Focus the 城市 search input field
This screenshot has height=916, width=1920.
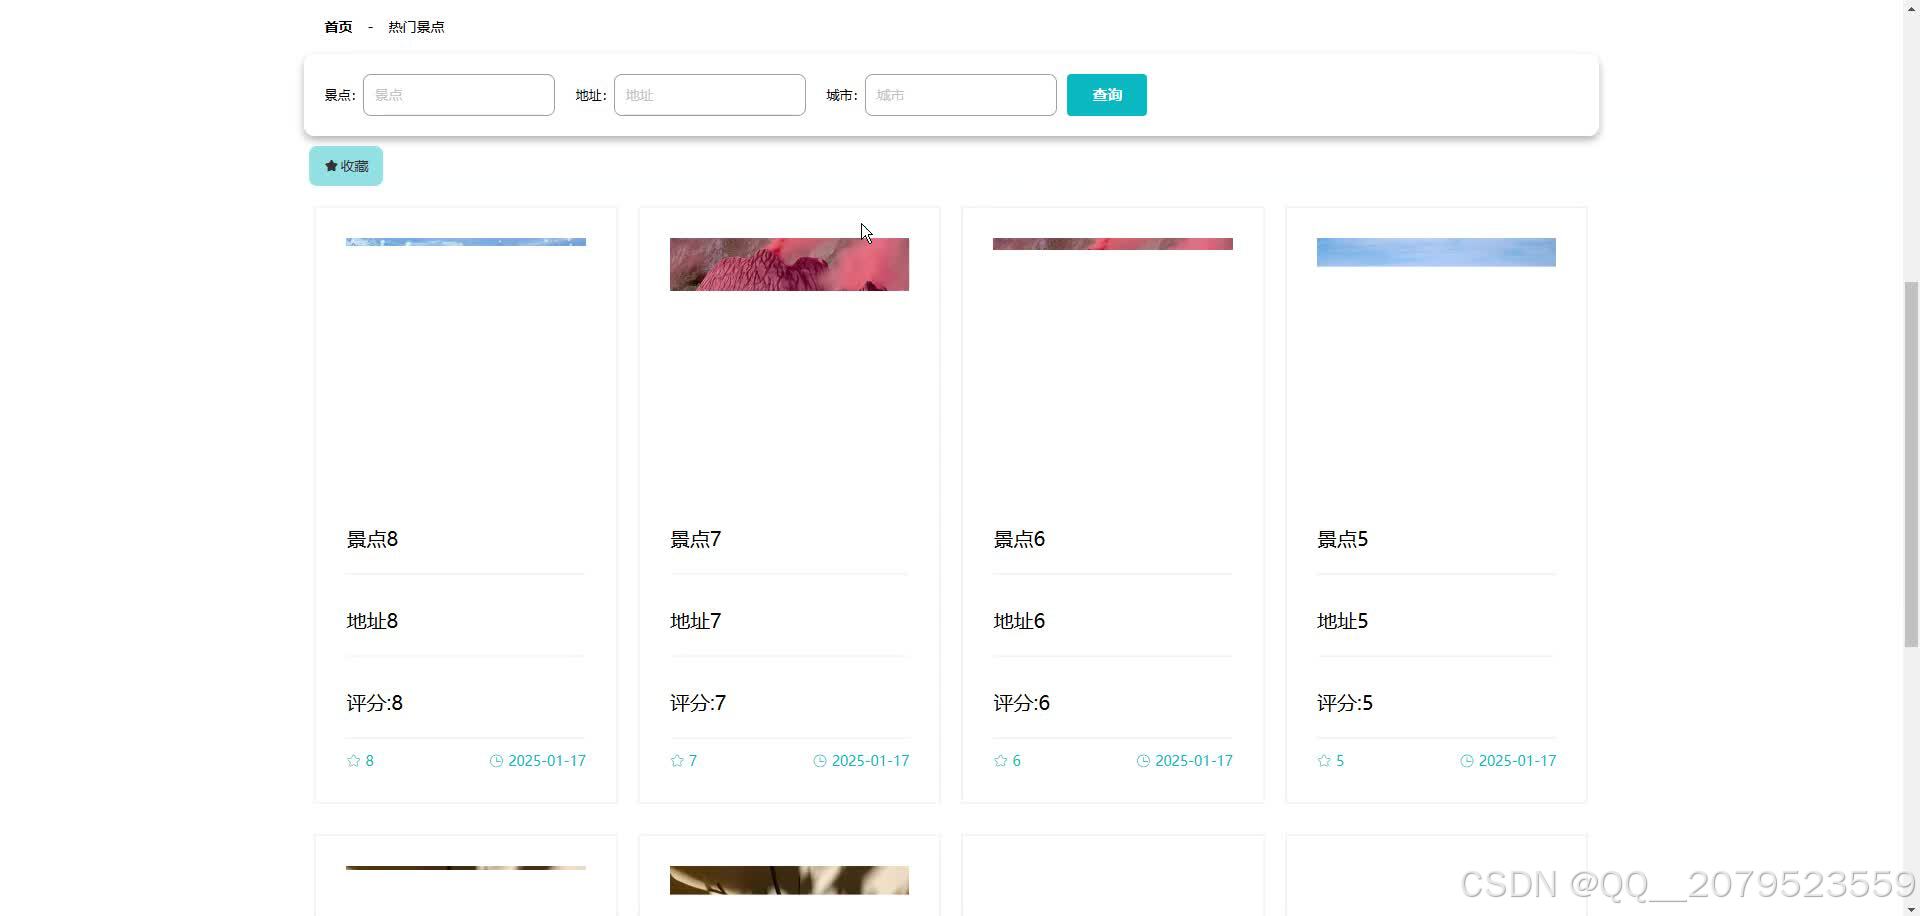point(961,95)
